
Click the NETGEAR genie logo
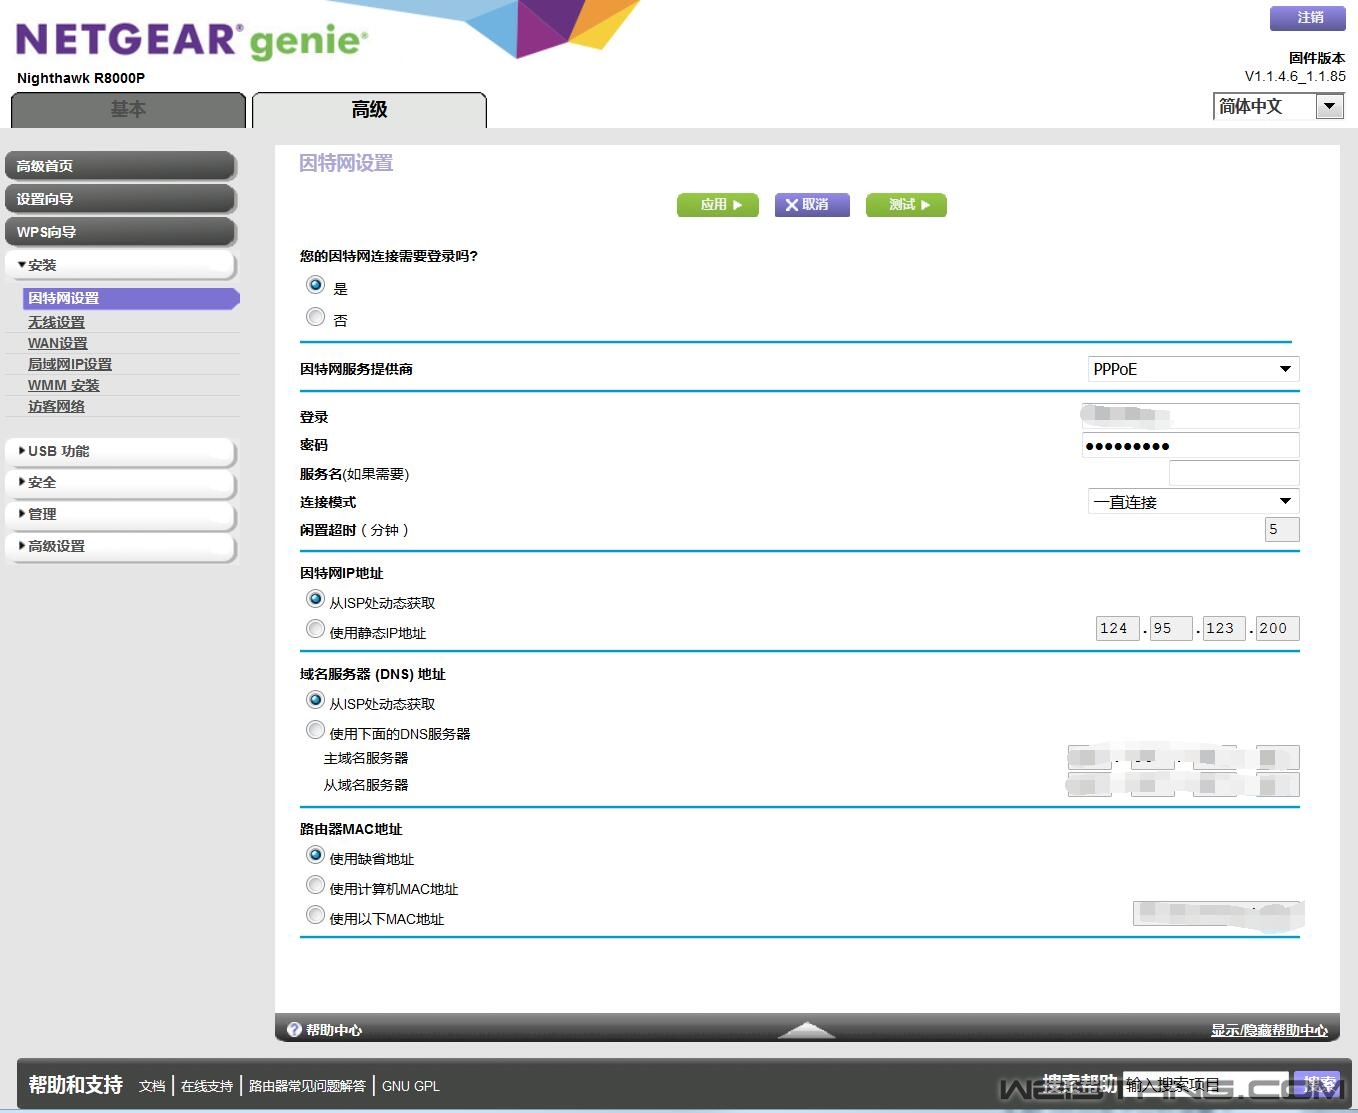click(x=192, y=40)
